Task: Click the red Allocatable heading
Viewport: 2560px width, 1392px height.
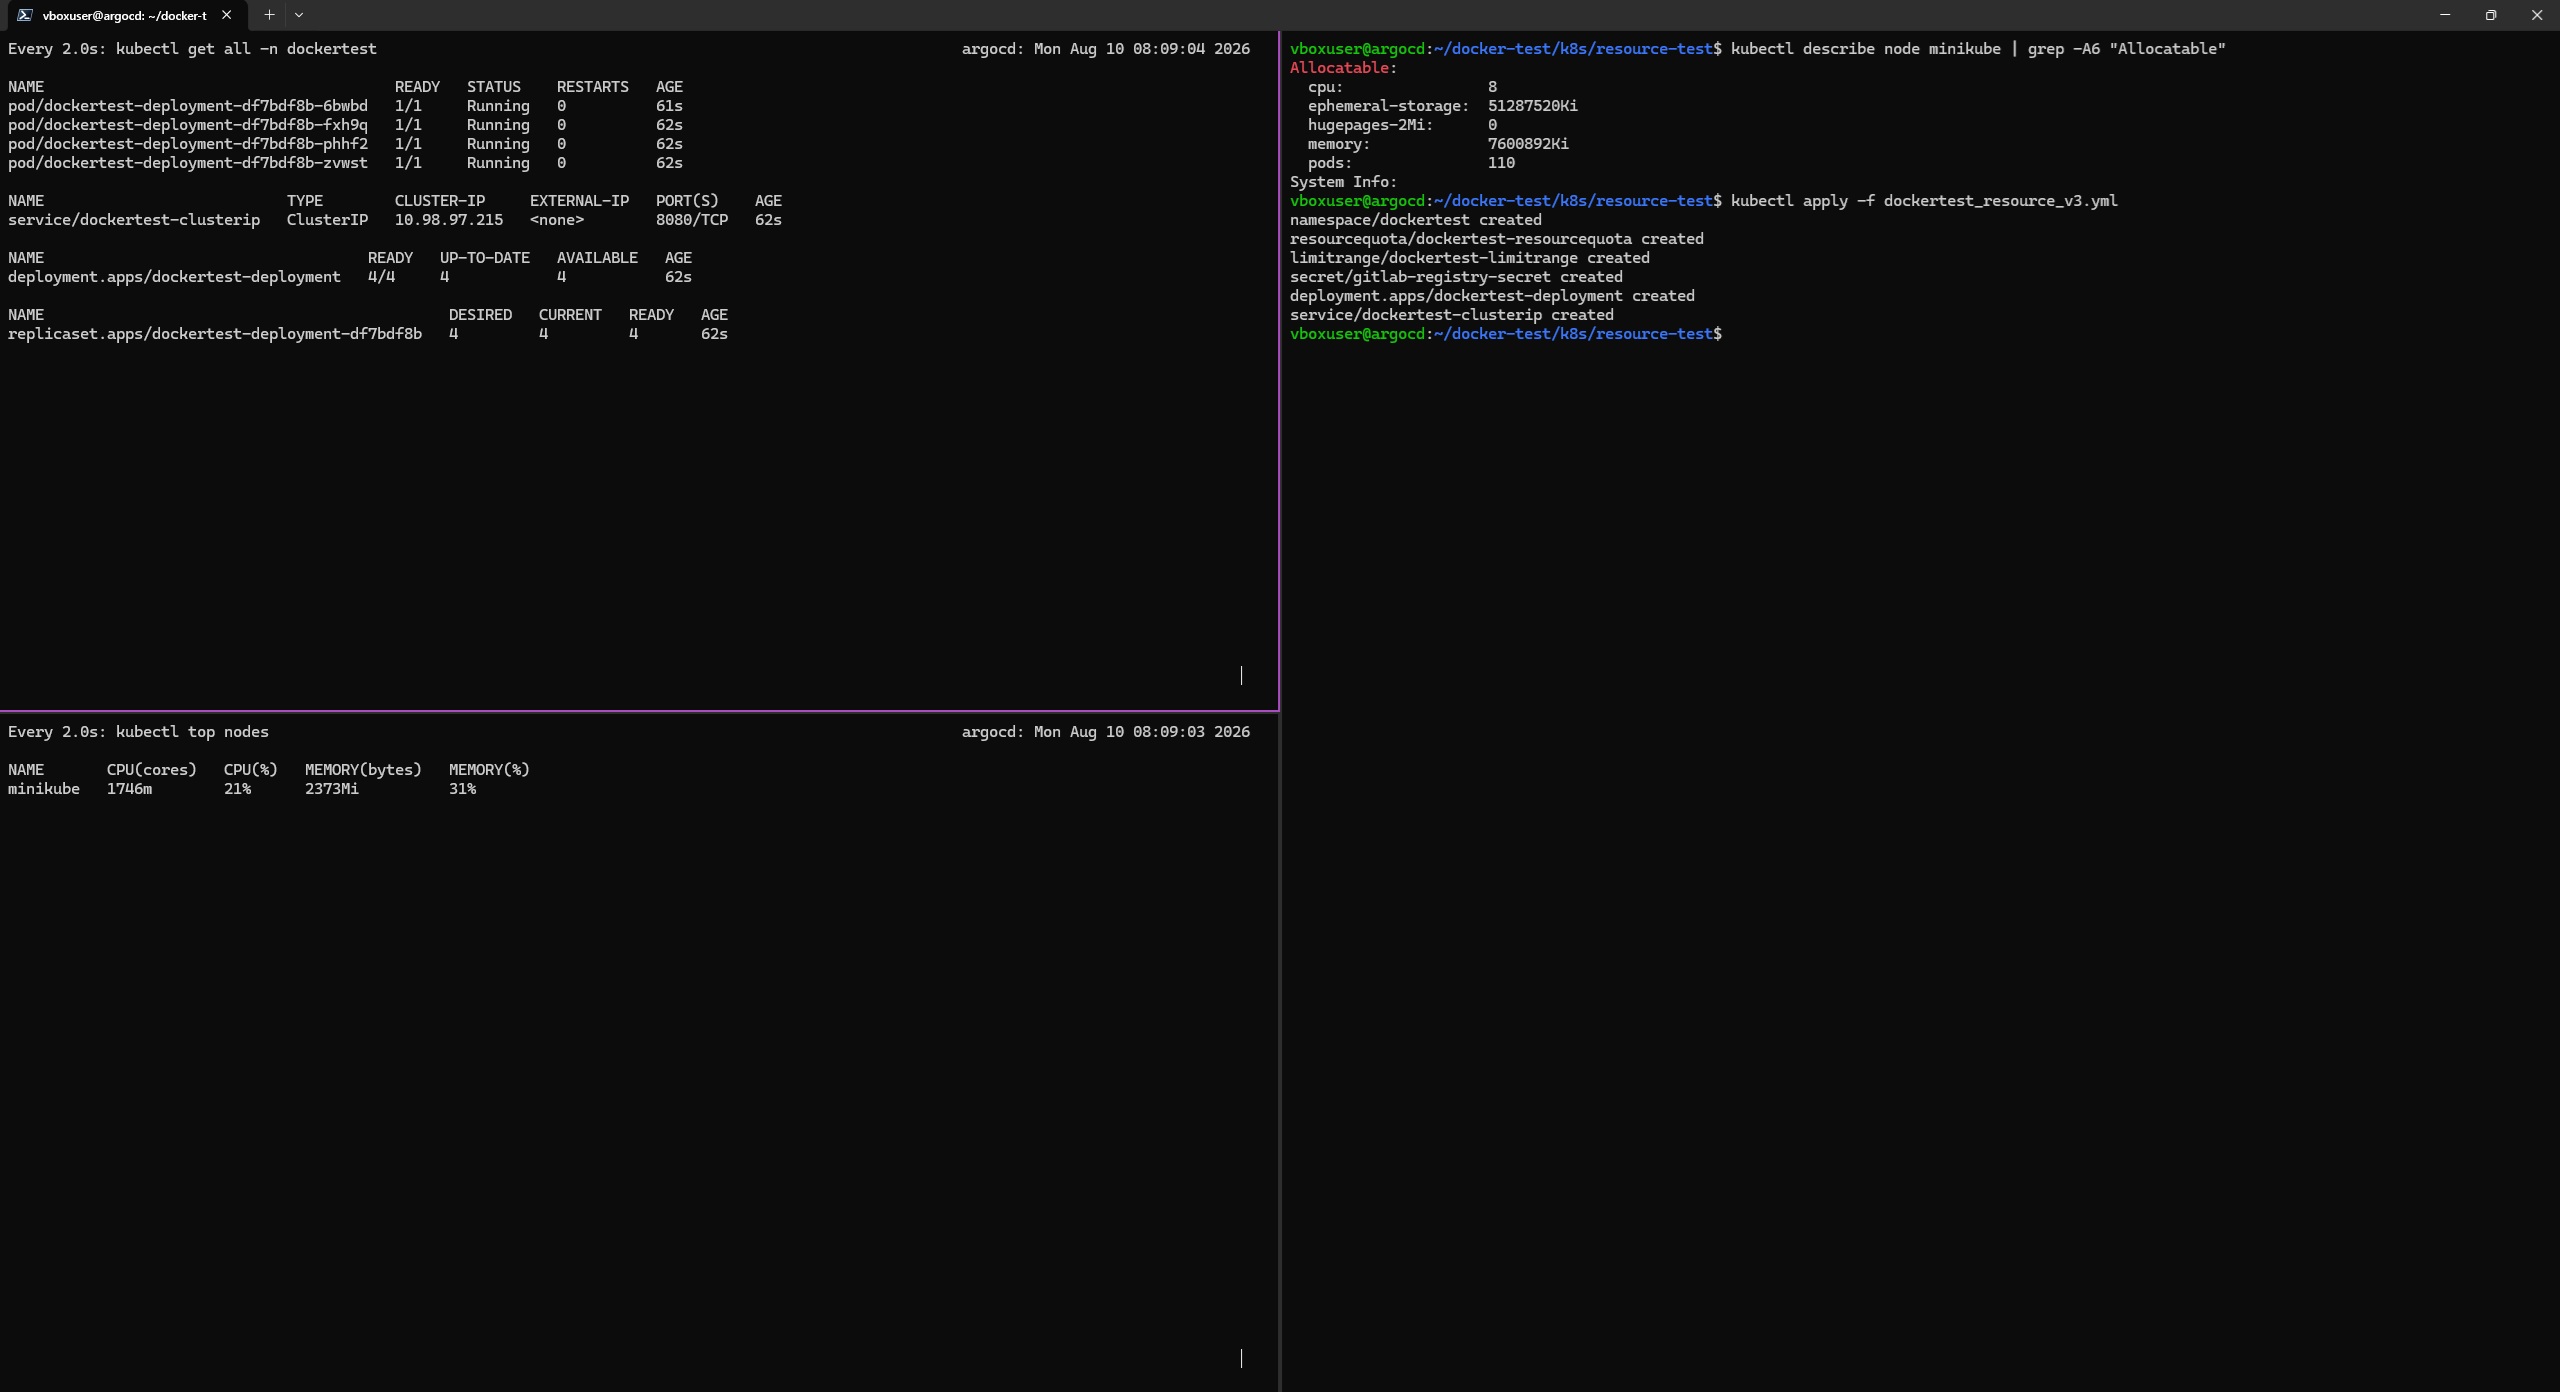Action: point(1339,68)
